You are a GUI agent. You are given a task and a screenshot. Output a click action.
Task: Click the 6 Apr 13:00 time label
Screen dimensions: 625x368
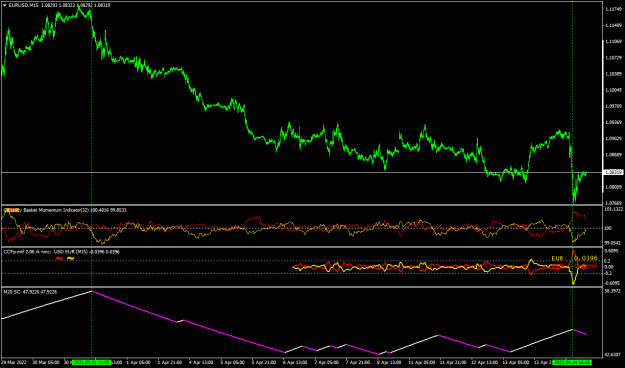pyautogui.click(x=294, y=362)
